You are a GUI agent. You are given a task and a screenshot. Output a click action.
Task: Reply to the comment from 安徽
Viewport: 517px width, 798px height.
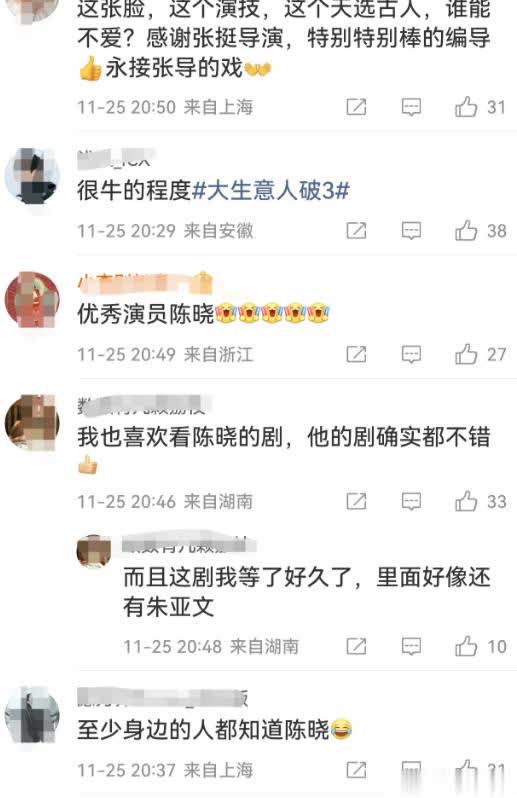pos(411,231)
